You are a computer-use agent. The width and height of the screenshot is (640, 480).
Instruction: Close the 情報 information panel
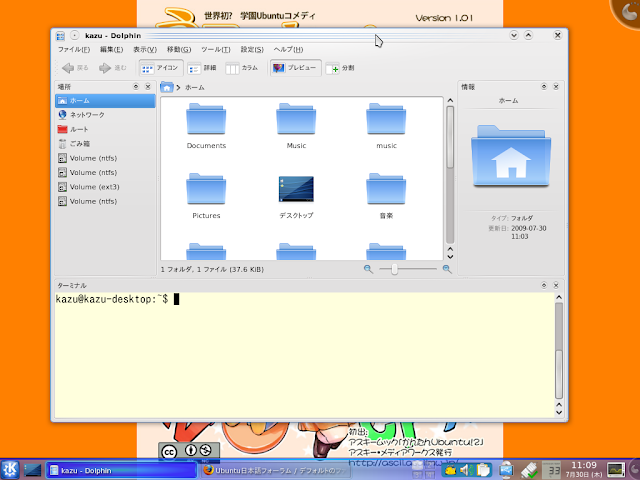[556, 87]
